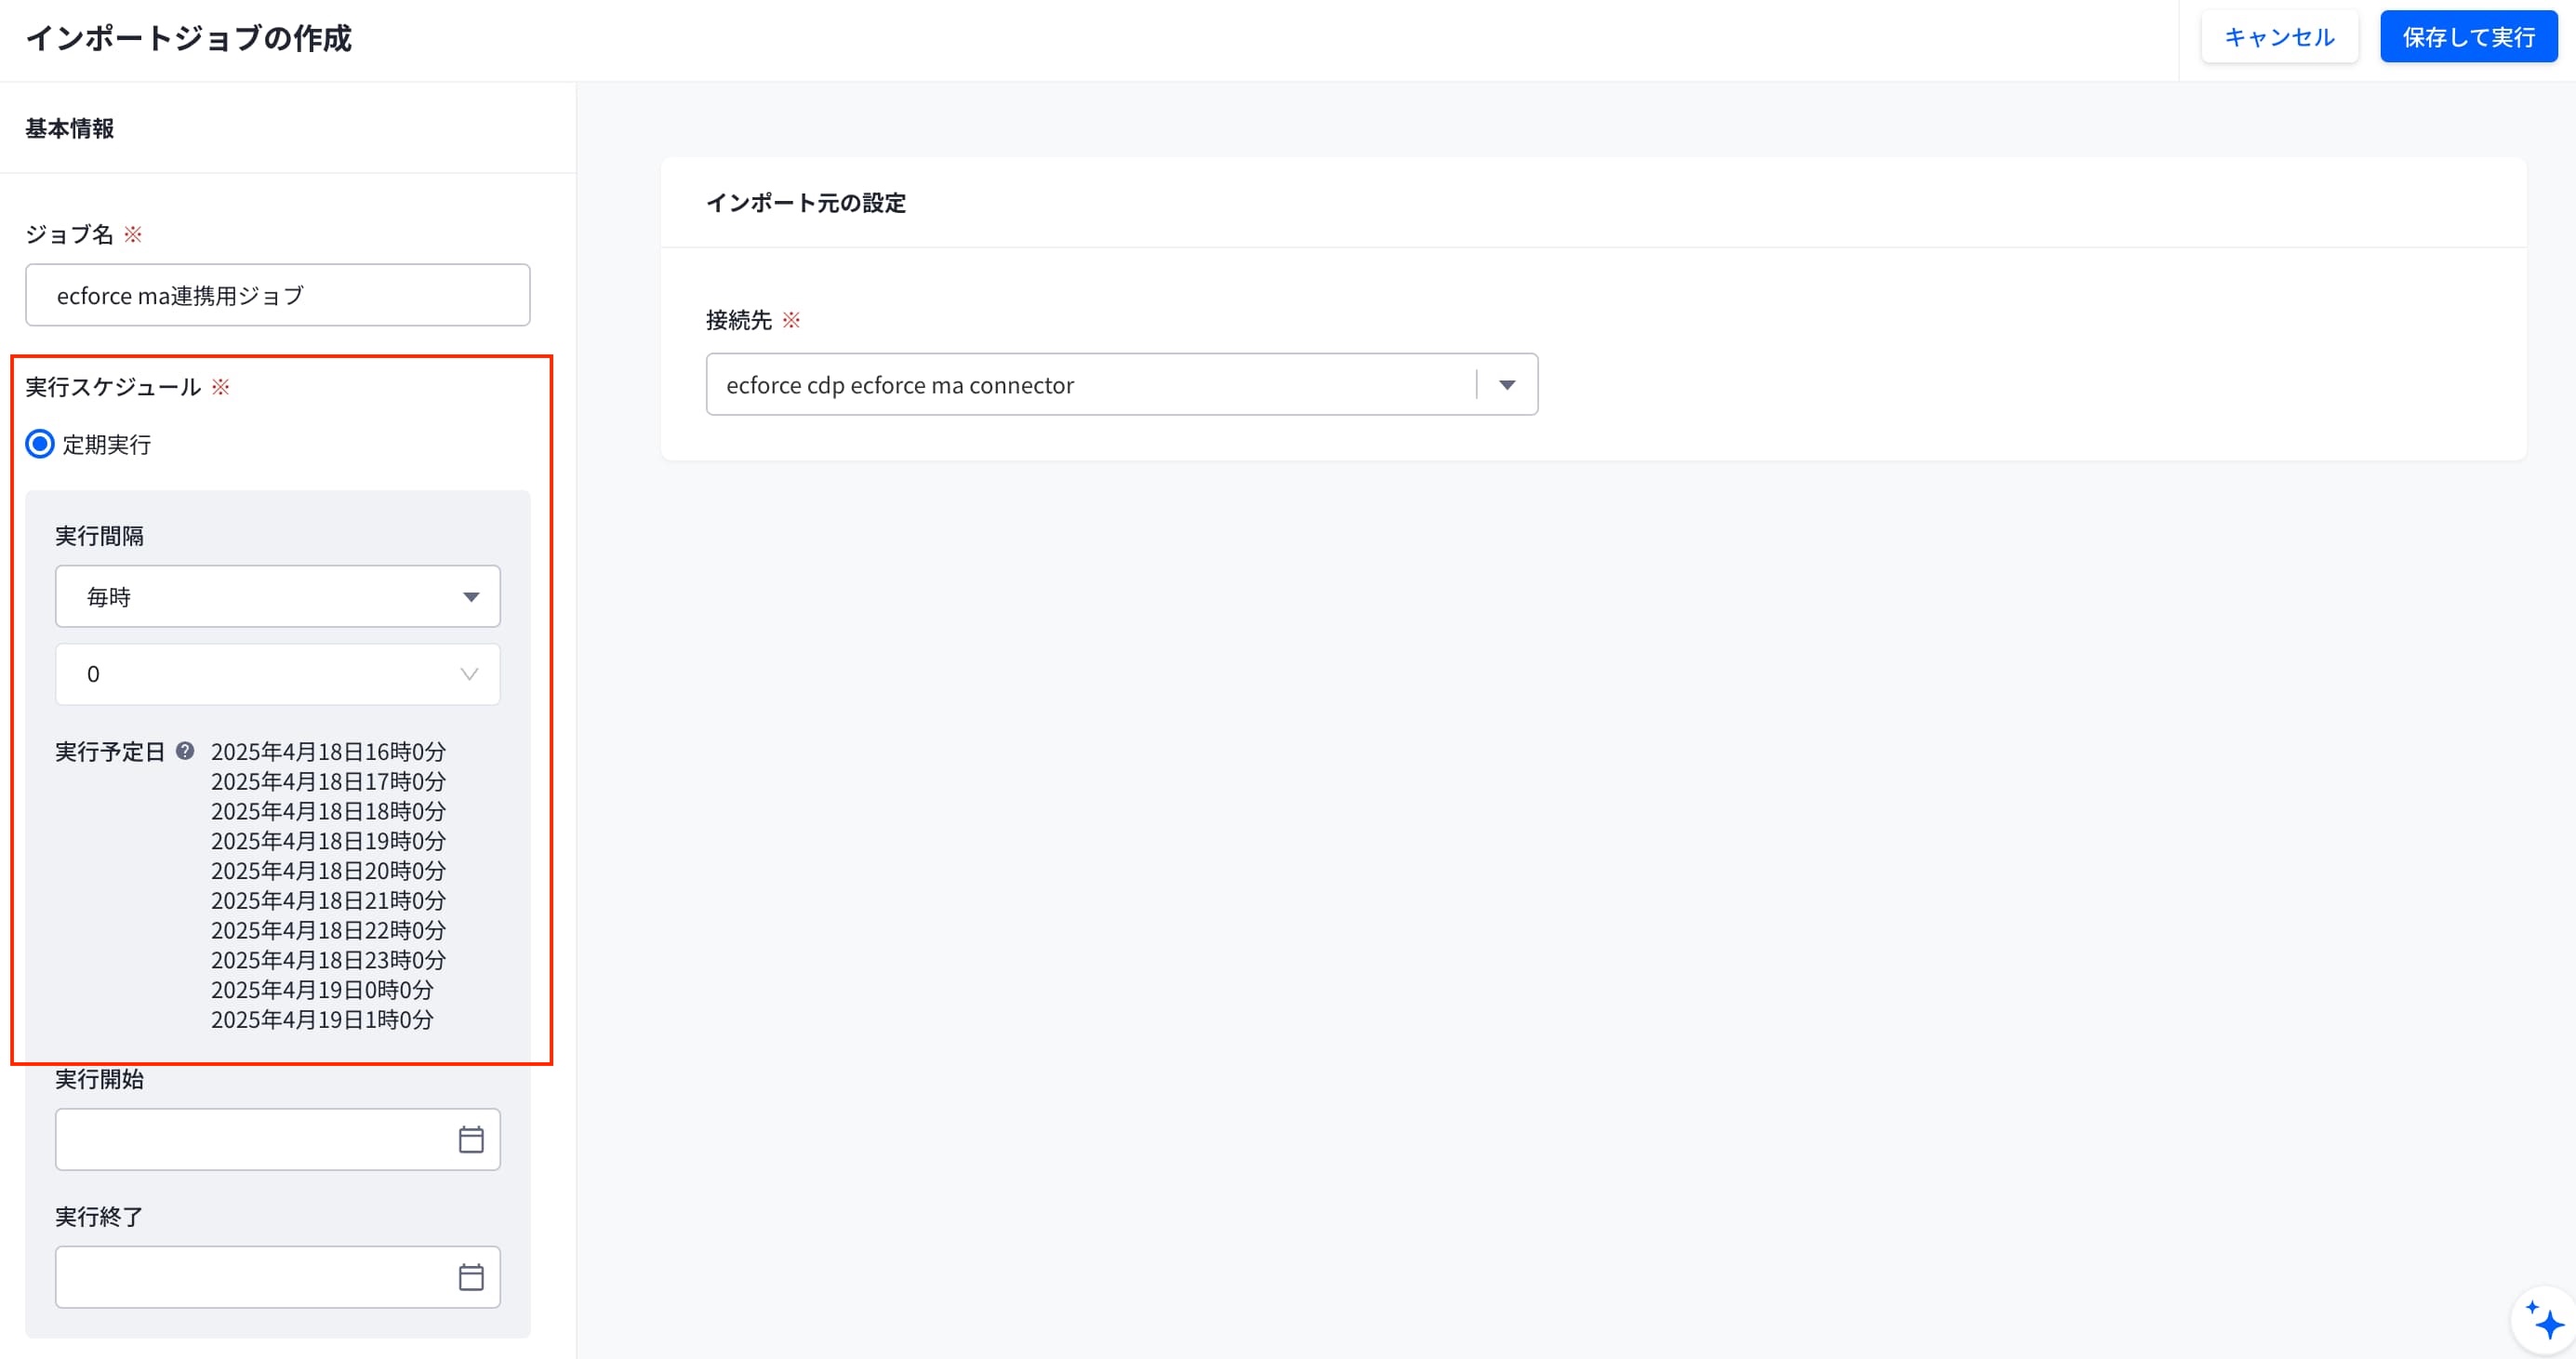
Task: Click the 毎時 dropdown arrow icon
Action: (471, 597)
